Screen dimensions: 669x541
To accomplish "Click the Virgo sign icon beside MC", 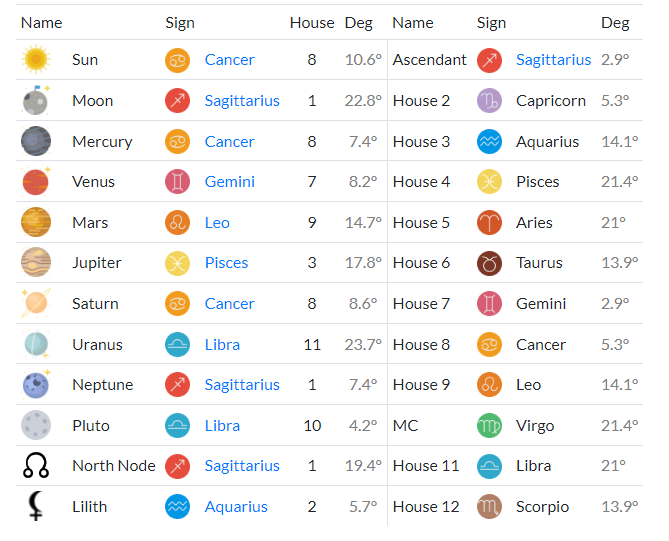I will tap(489, 425).
